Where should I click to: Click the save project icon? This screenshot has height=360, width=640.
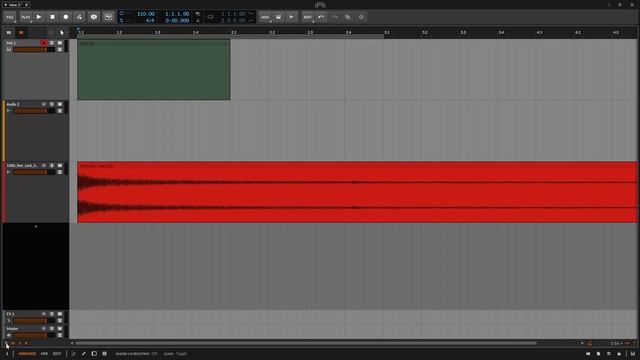coord(278,17)
